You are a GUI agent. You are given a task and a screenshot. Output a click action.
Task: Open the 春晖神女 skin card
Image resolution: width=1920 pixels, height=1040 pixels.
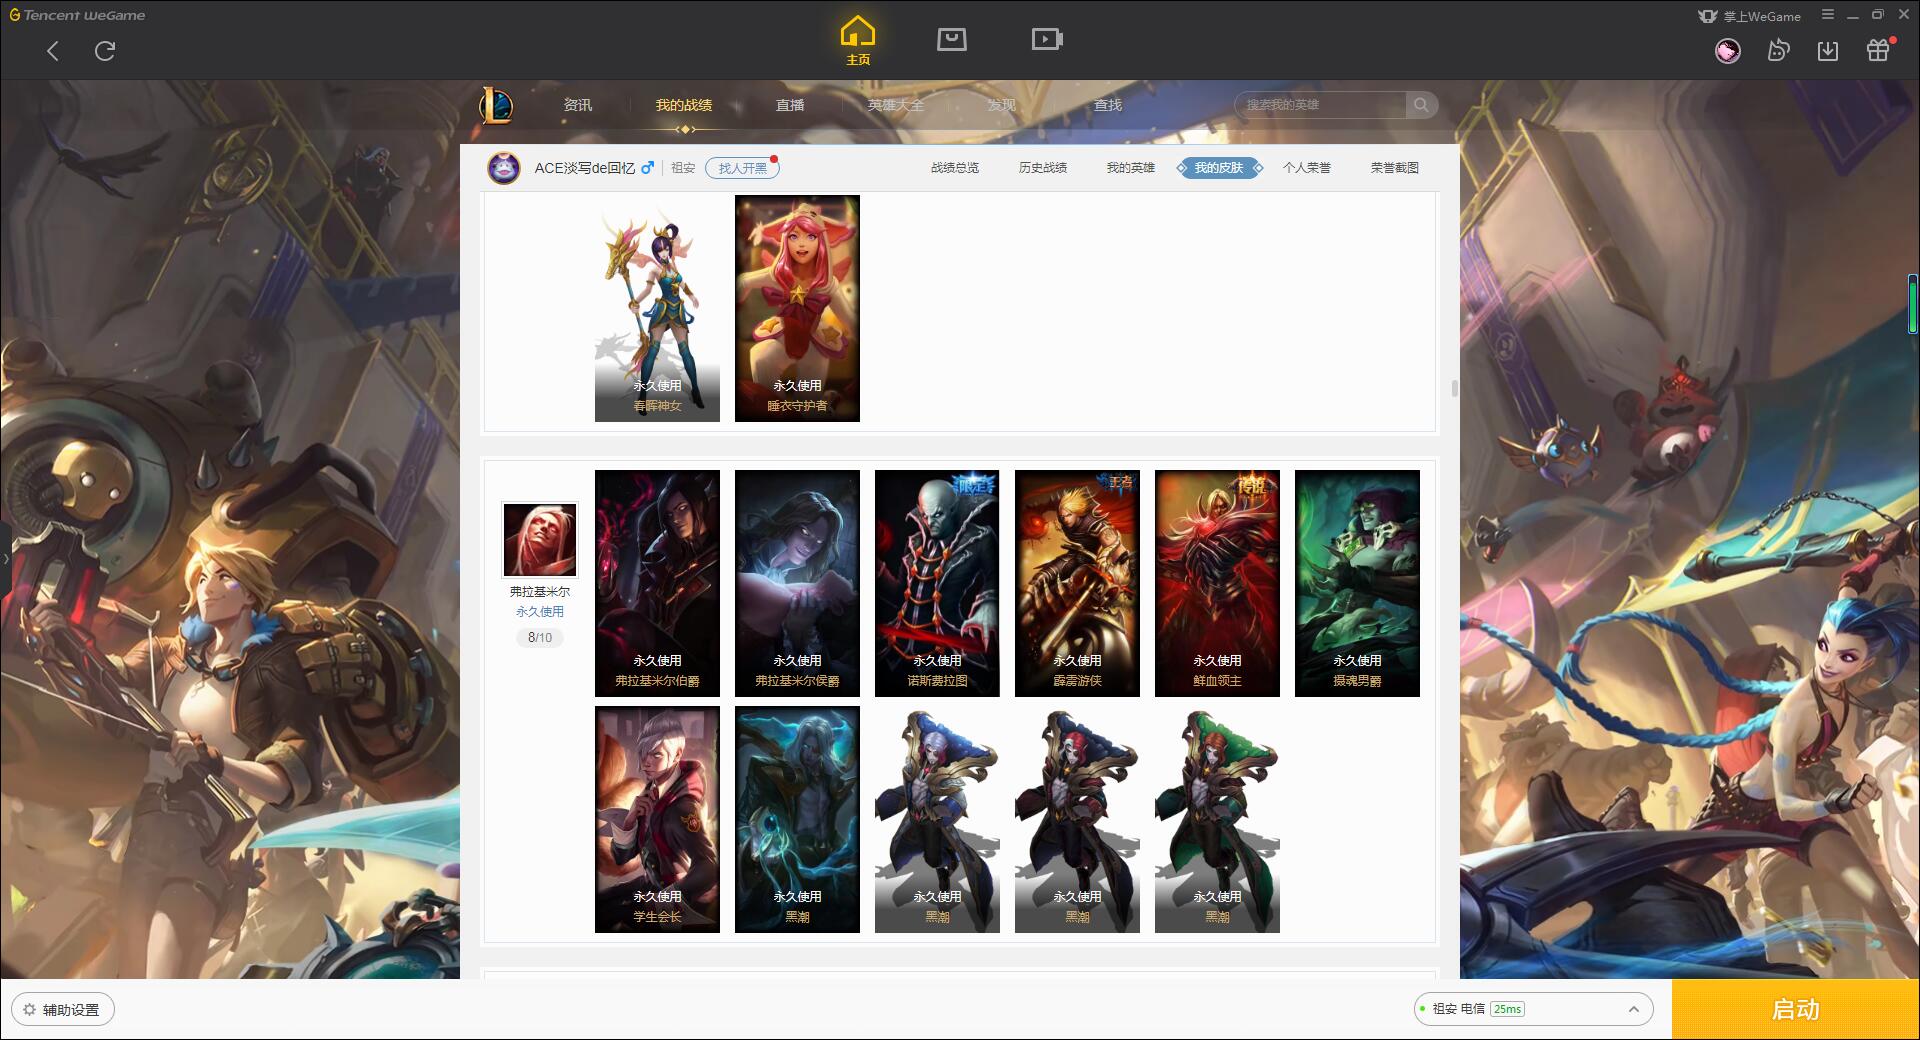pos(657,308)
